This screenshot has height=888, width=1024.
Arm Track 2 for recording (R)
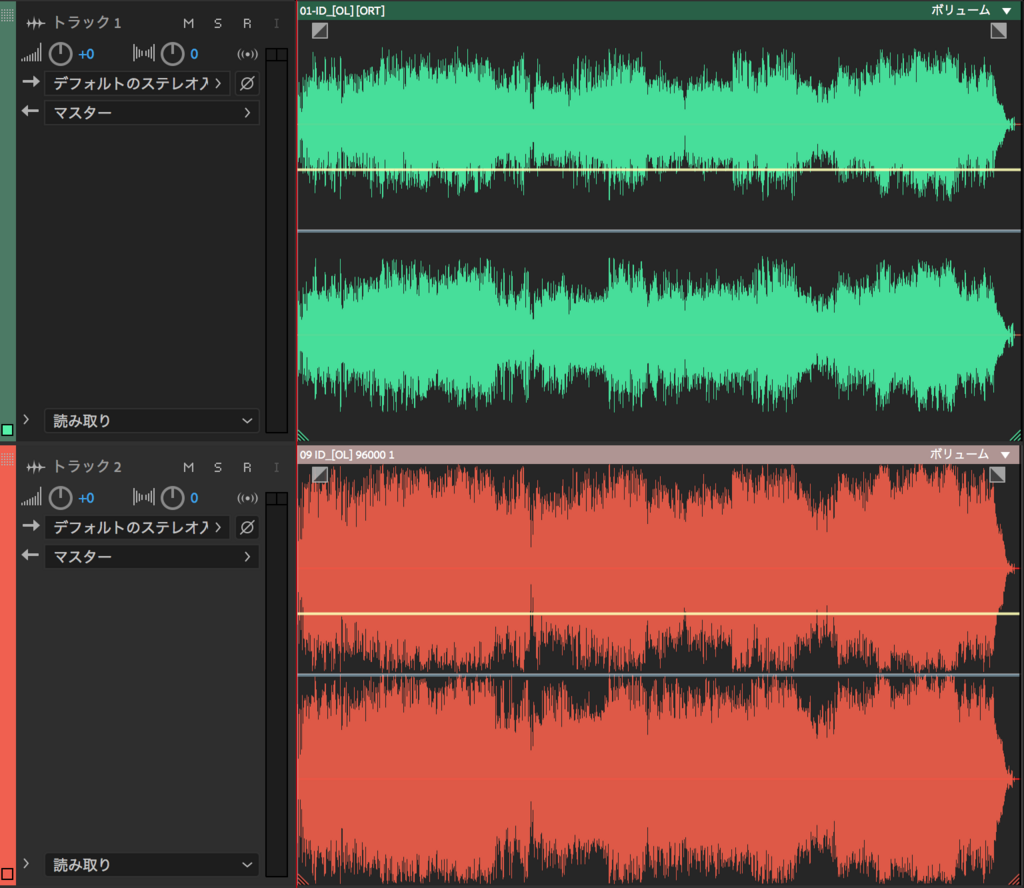(x=247, y=468)
